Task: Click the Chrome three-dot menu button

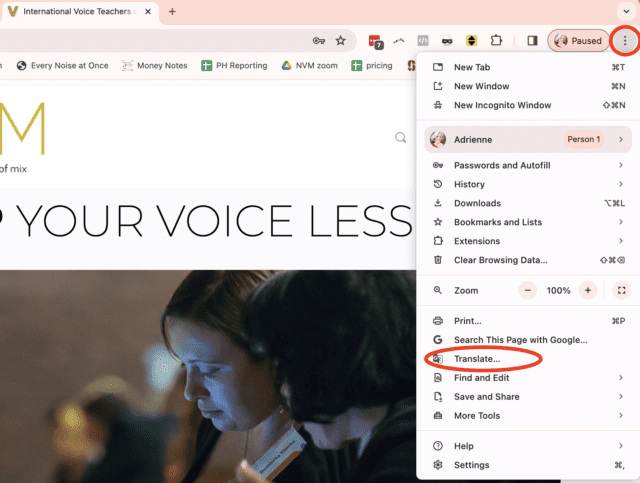Action: click(x=625, y=41)
